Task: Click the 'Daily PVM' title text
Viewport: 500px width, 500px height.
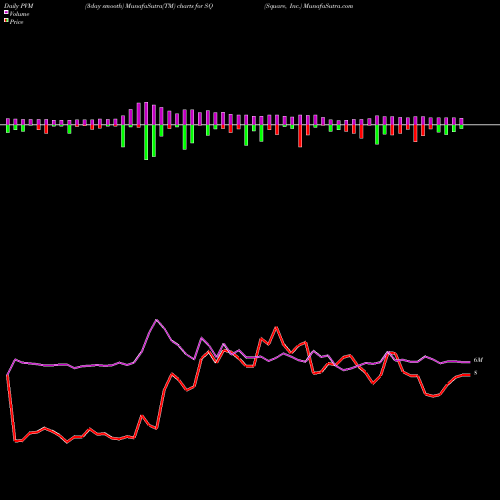Action: click(19, 6)
